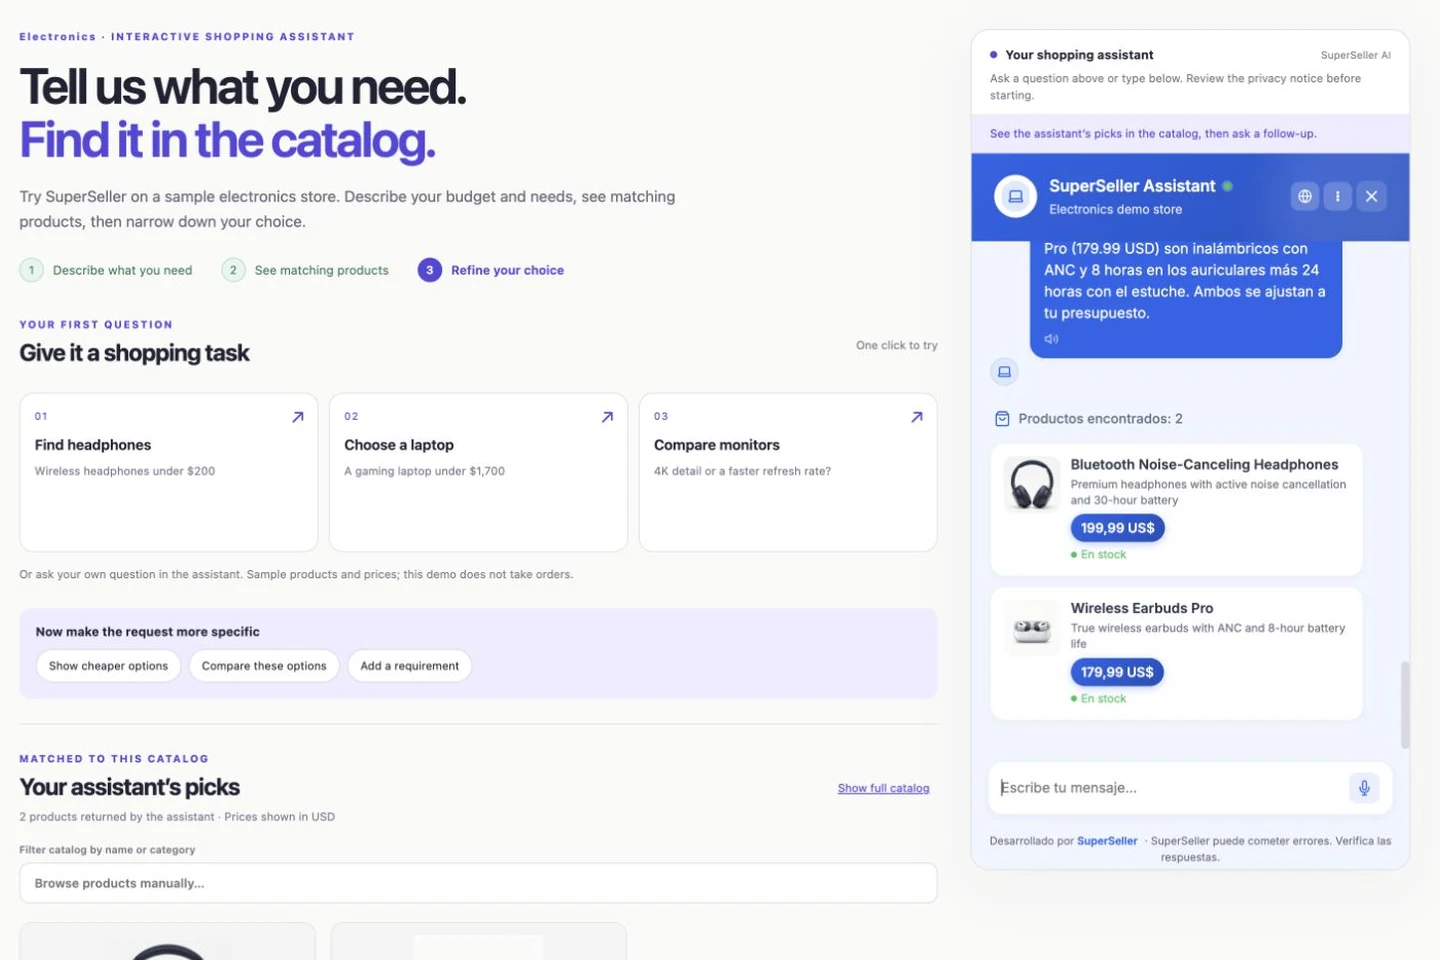Click the Compare monitors task card
The width and height of the screenshot is (1440, 960).
pyautogui.click(x=788, y=472)
